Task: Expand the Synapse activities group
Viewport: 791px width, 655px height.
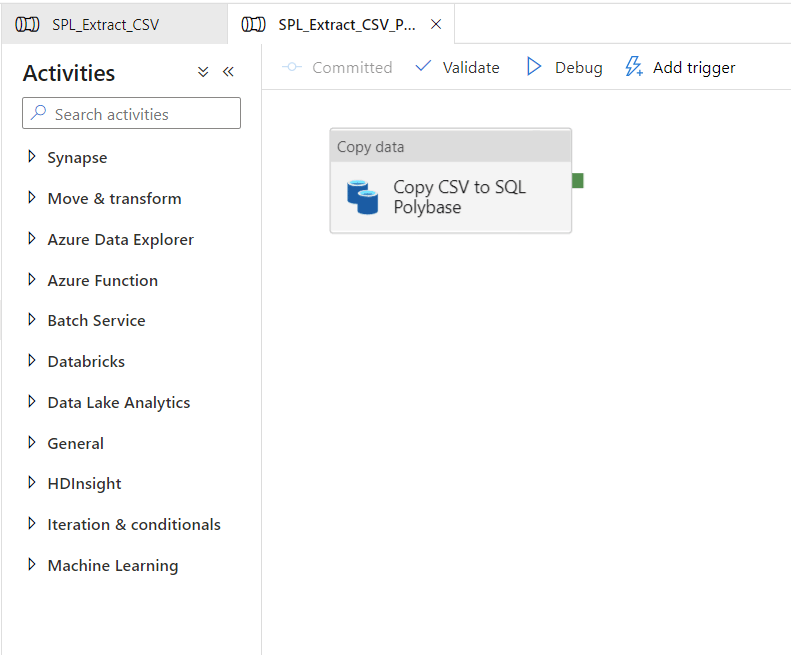Action: point(32,156)
